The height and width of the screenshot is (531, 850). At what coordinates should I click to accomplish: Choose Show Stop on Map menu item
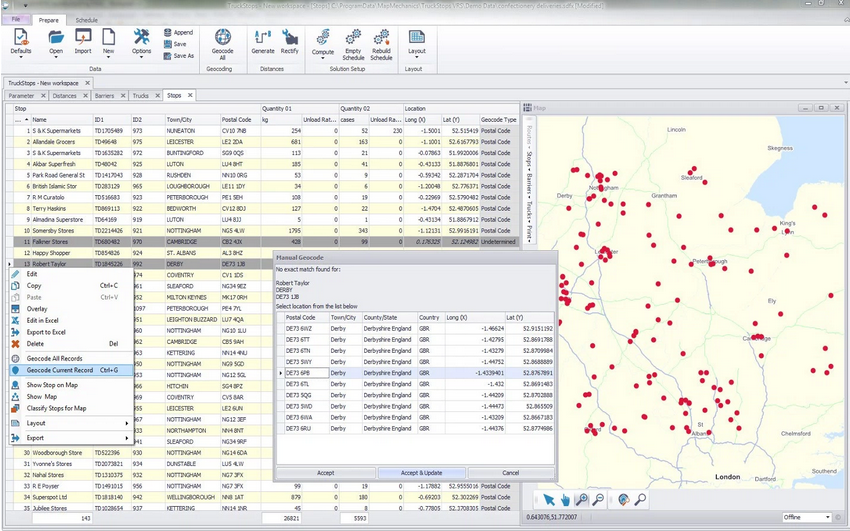point(54,384)
